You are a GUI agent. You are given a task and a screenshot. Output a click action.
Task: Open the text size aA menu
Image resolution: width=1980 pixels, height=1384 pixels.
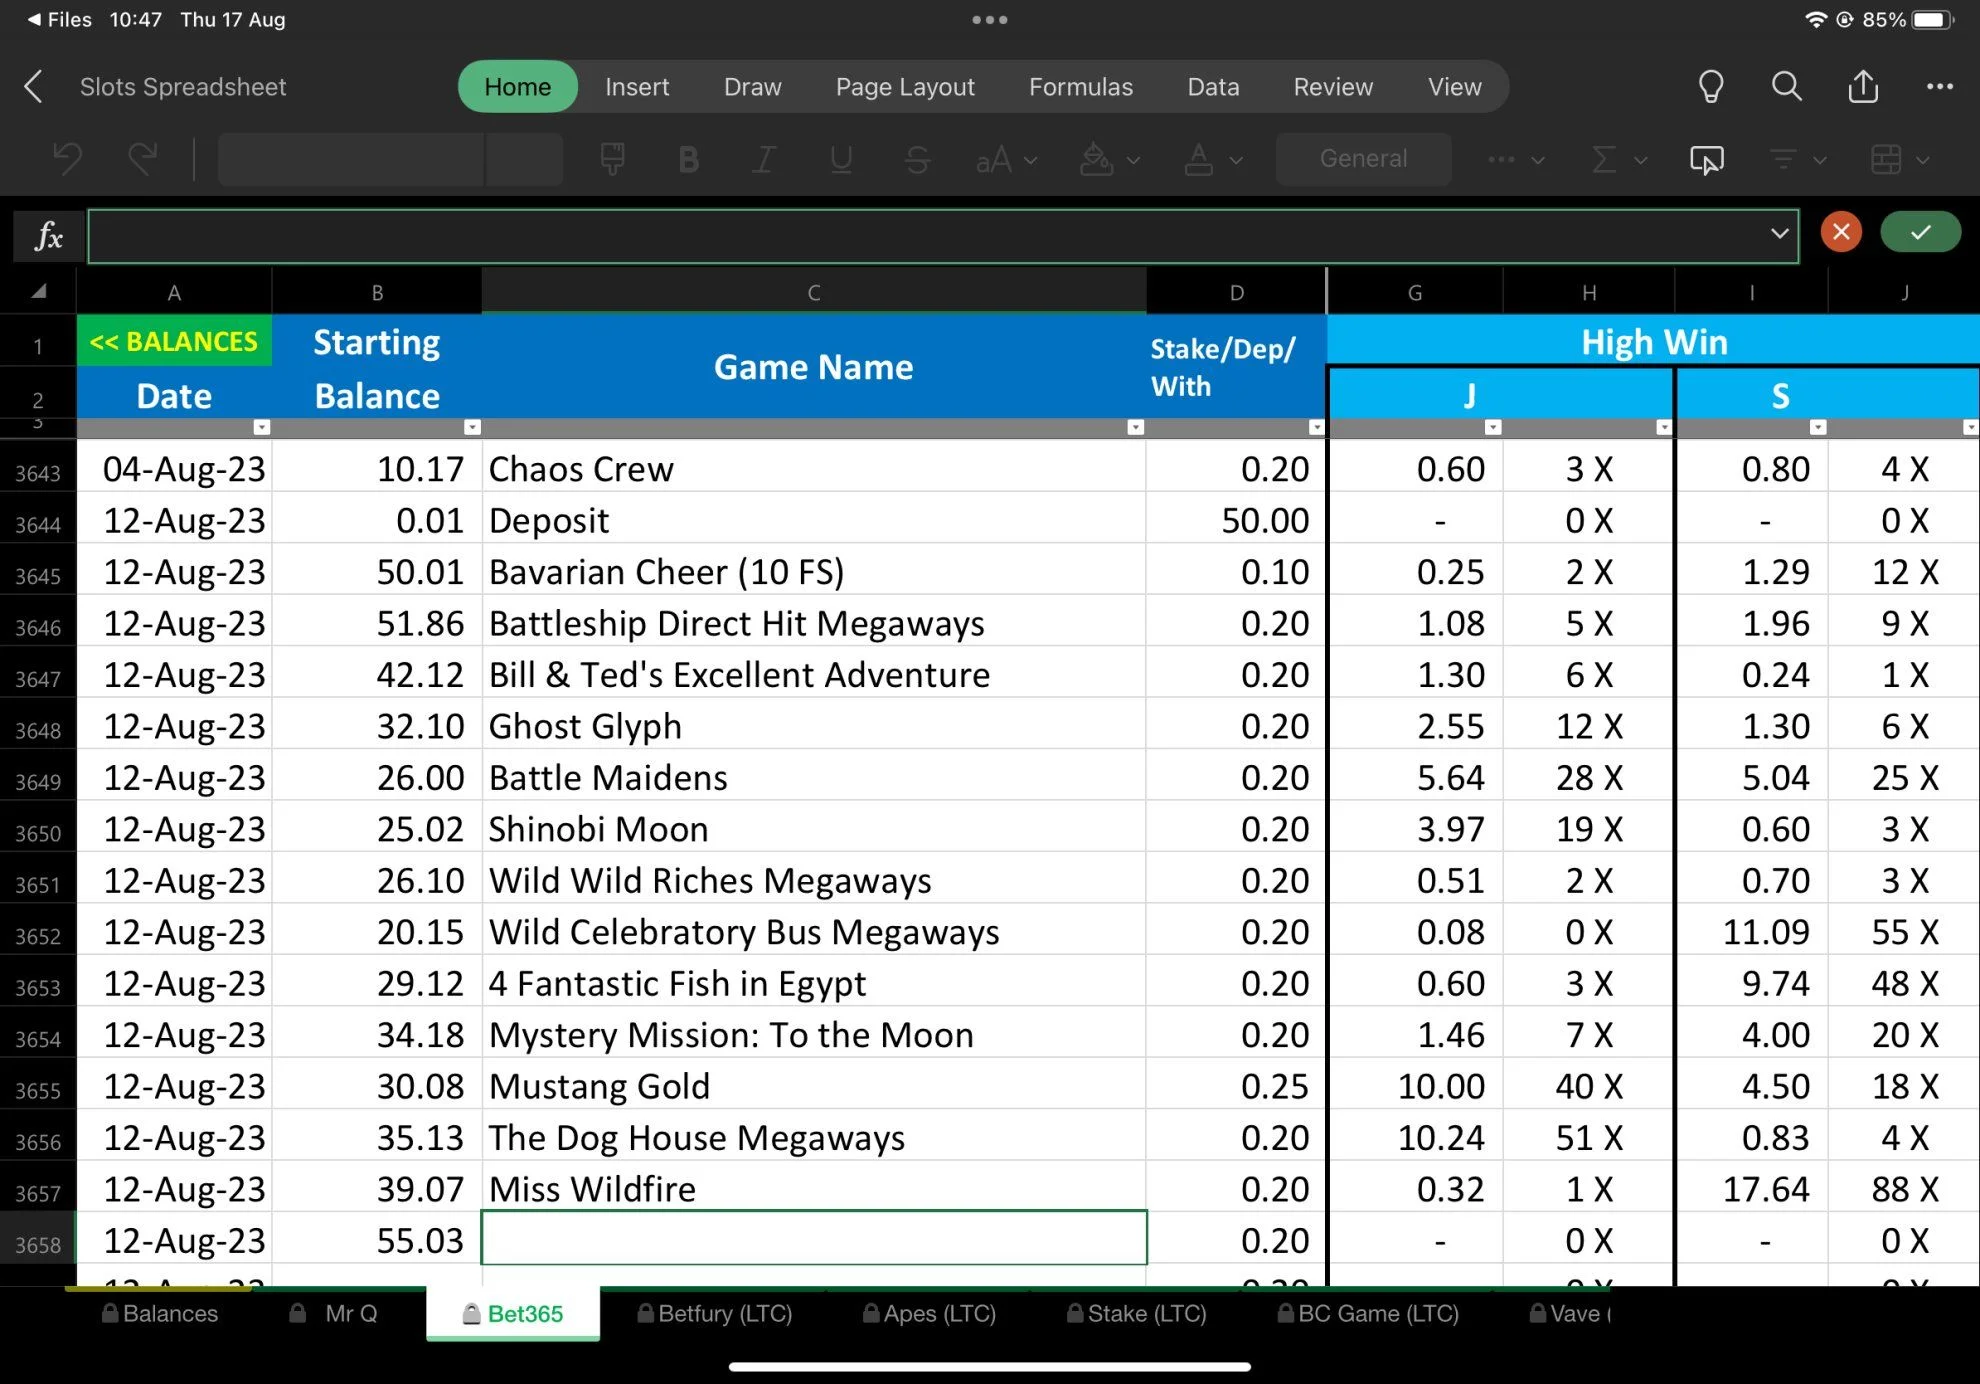tap(1006, 160)
